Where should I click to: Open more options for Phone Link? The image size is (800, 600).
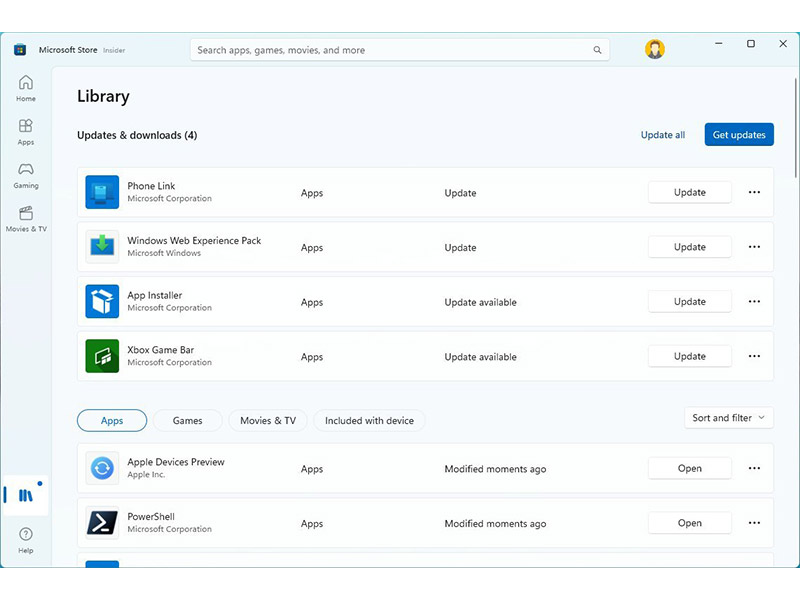click(x=754, y=192)
